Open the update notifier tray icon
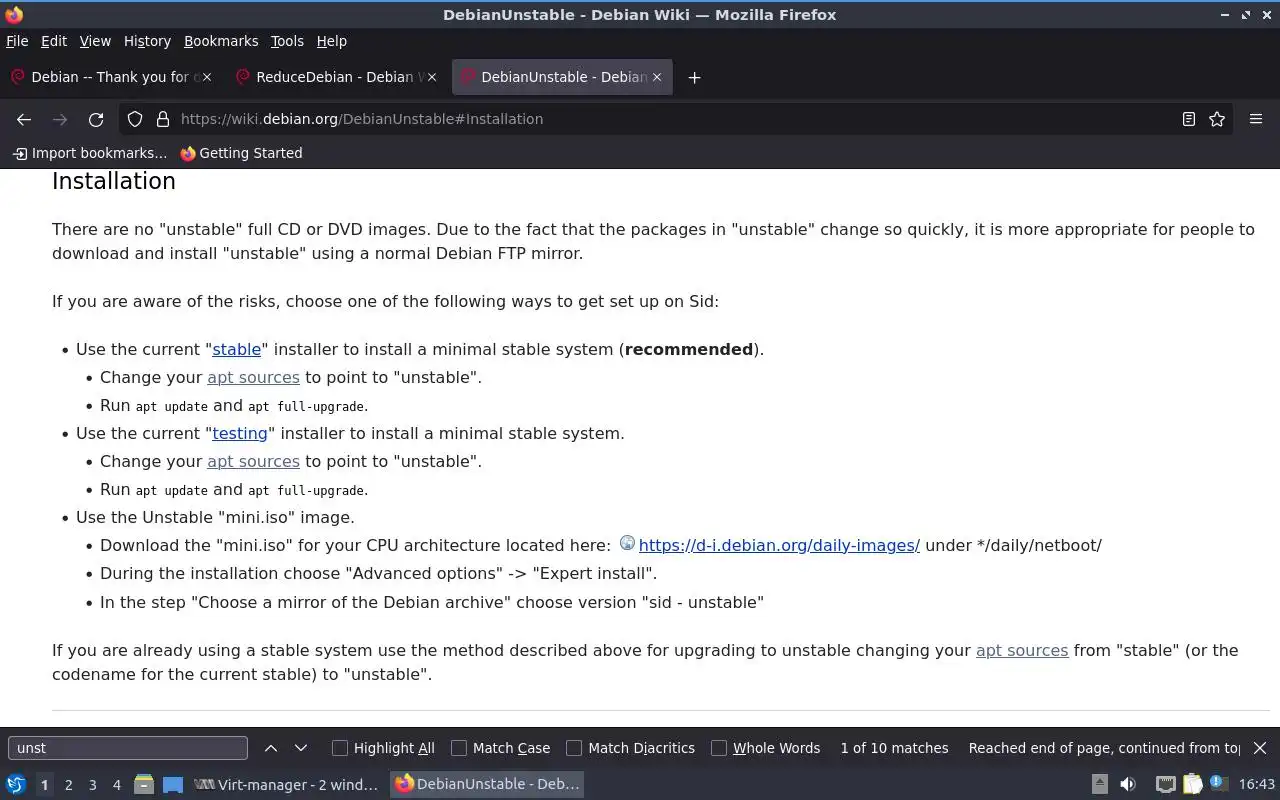The width and height of the screenshot is (1280, 800). click(x=1218, y=784)
